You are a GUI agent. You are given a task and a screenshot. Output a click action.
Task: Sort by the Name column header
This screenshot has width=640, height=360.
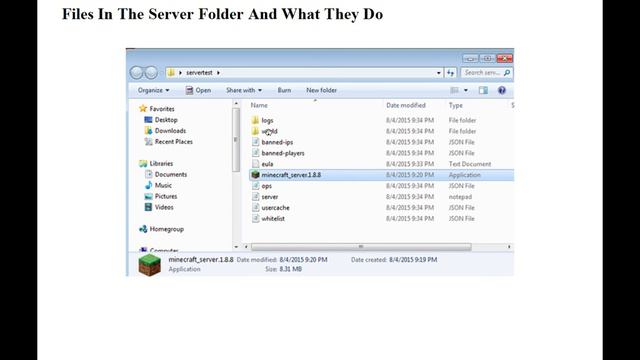coord(259,105)
